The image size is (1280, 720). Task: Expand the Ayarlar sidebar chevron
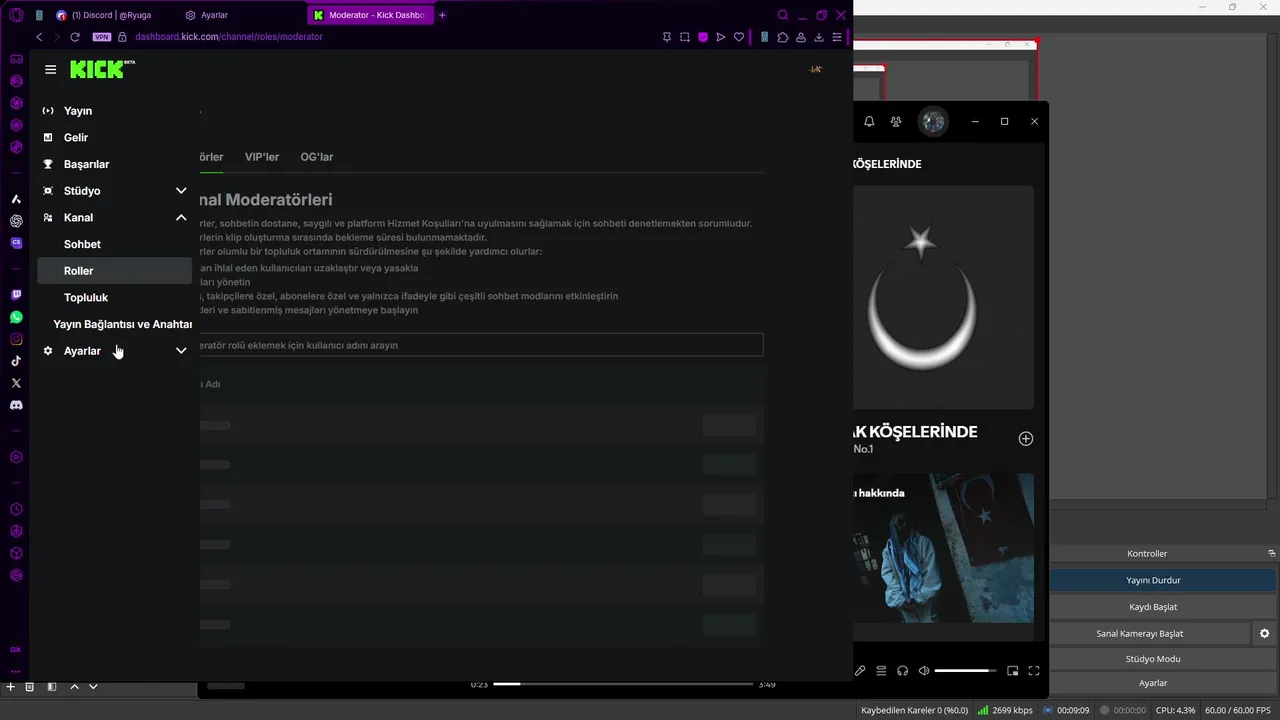[181, 351]
